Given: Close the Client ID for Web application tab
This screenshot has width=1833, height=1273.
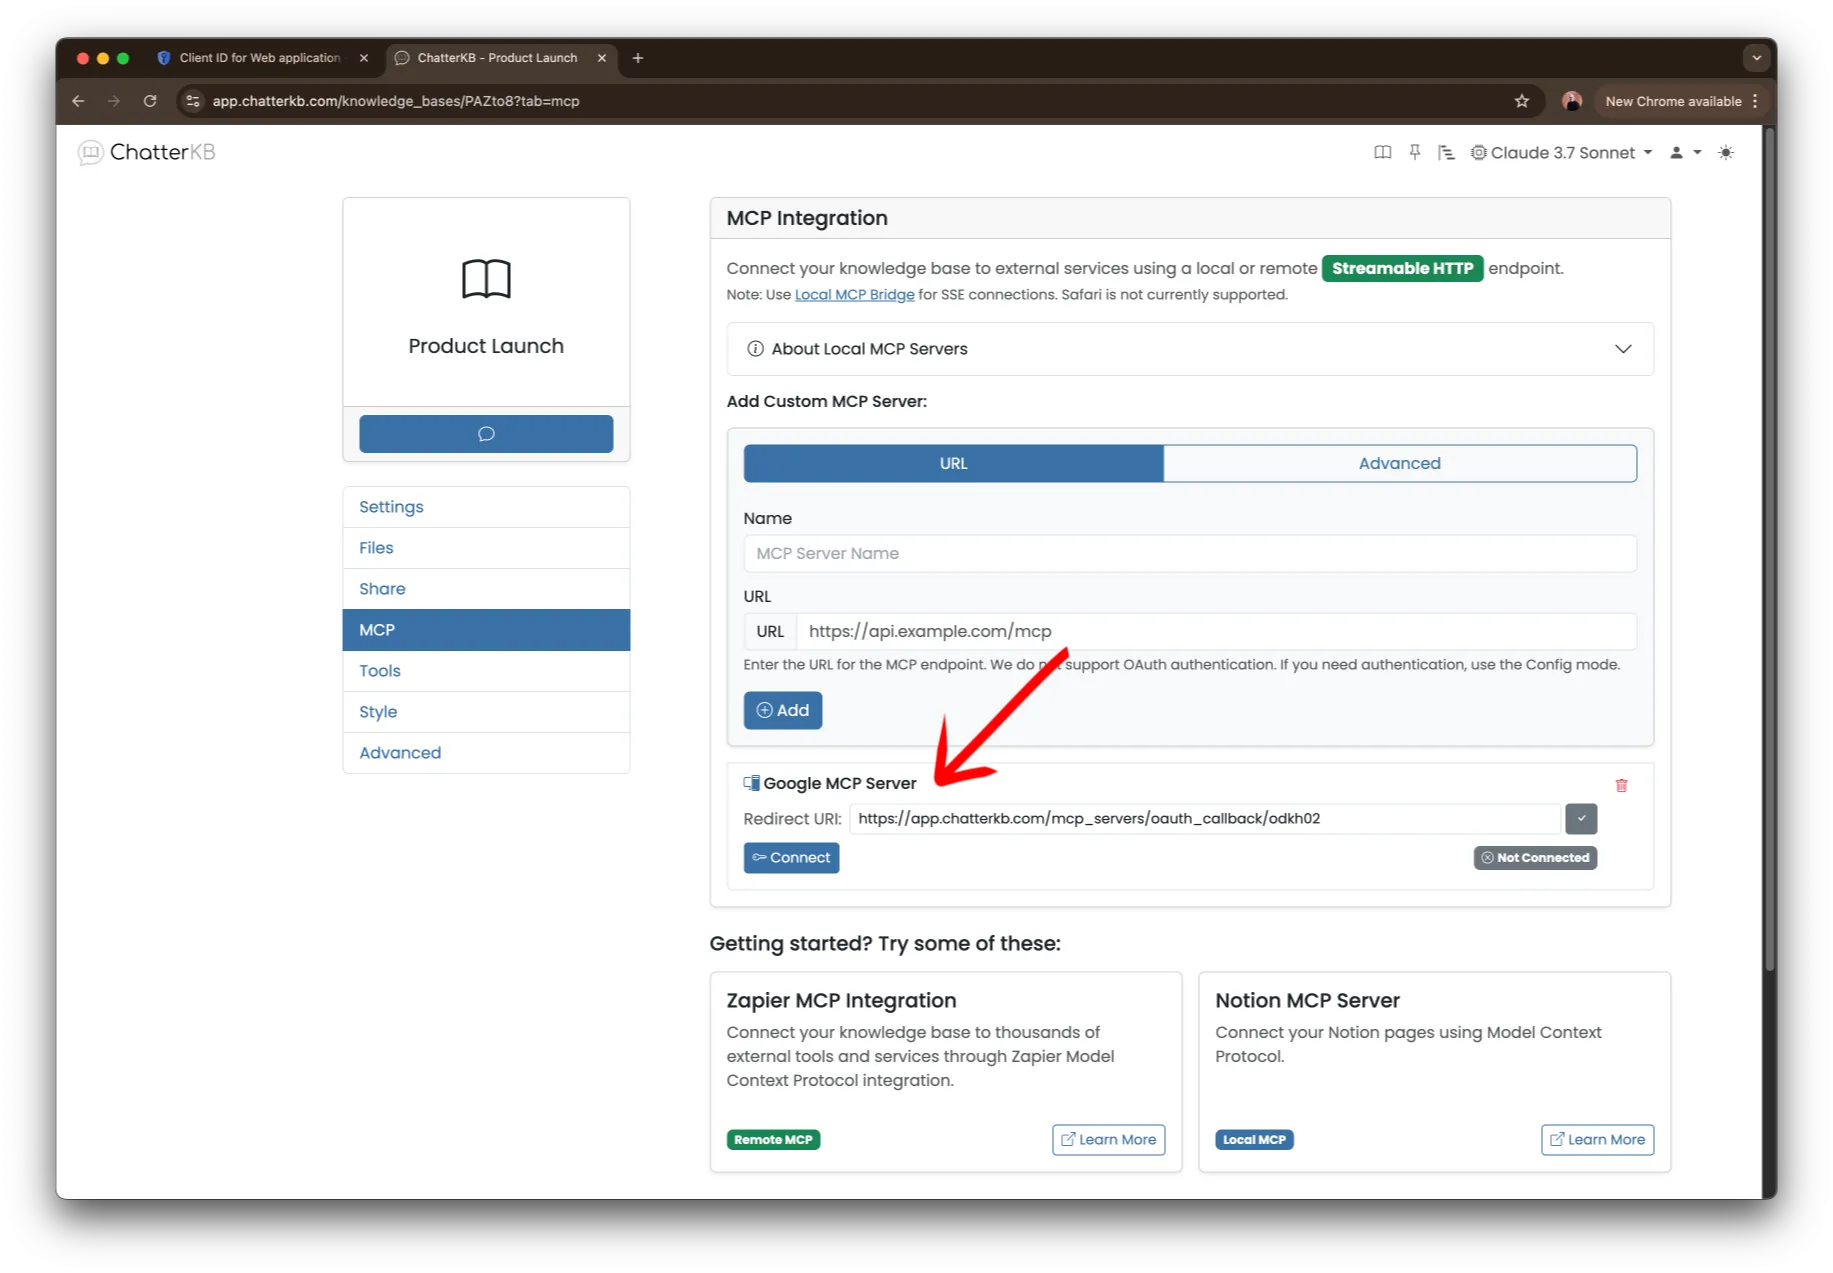Looking at the screenshot, I should pos(364,58).
